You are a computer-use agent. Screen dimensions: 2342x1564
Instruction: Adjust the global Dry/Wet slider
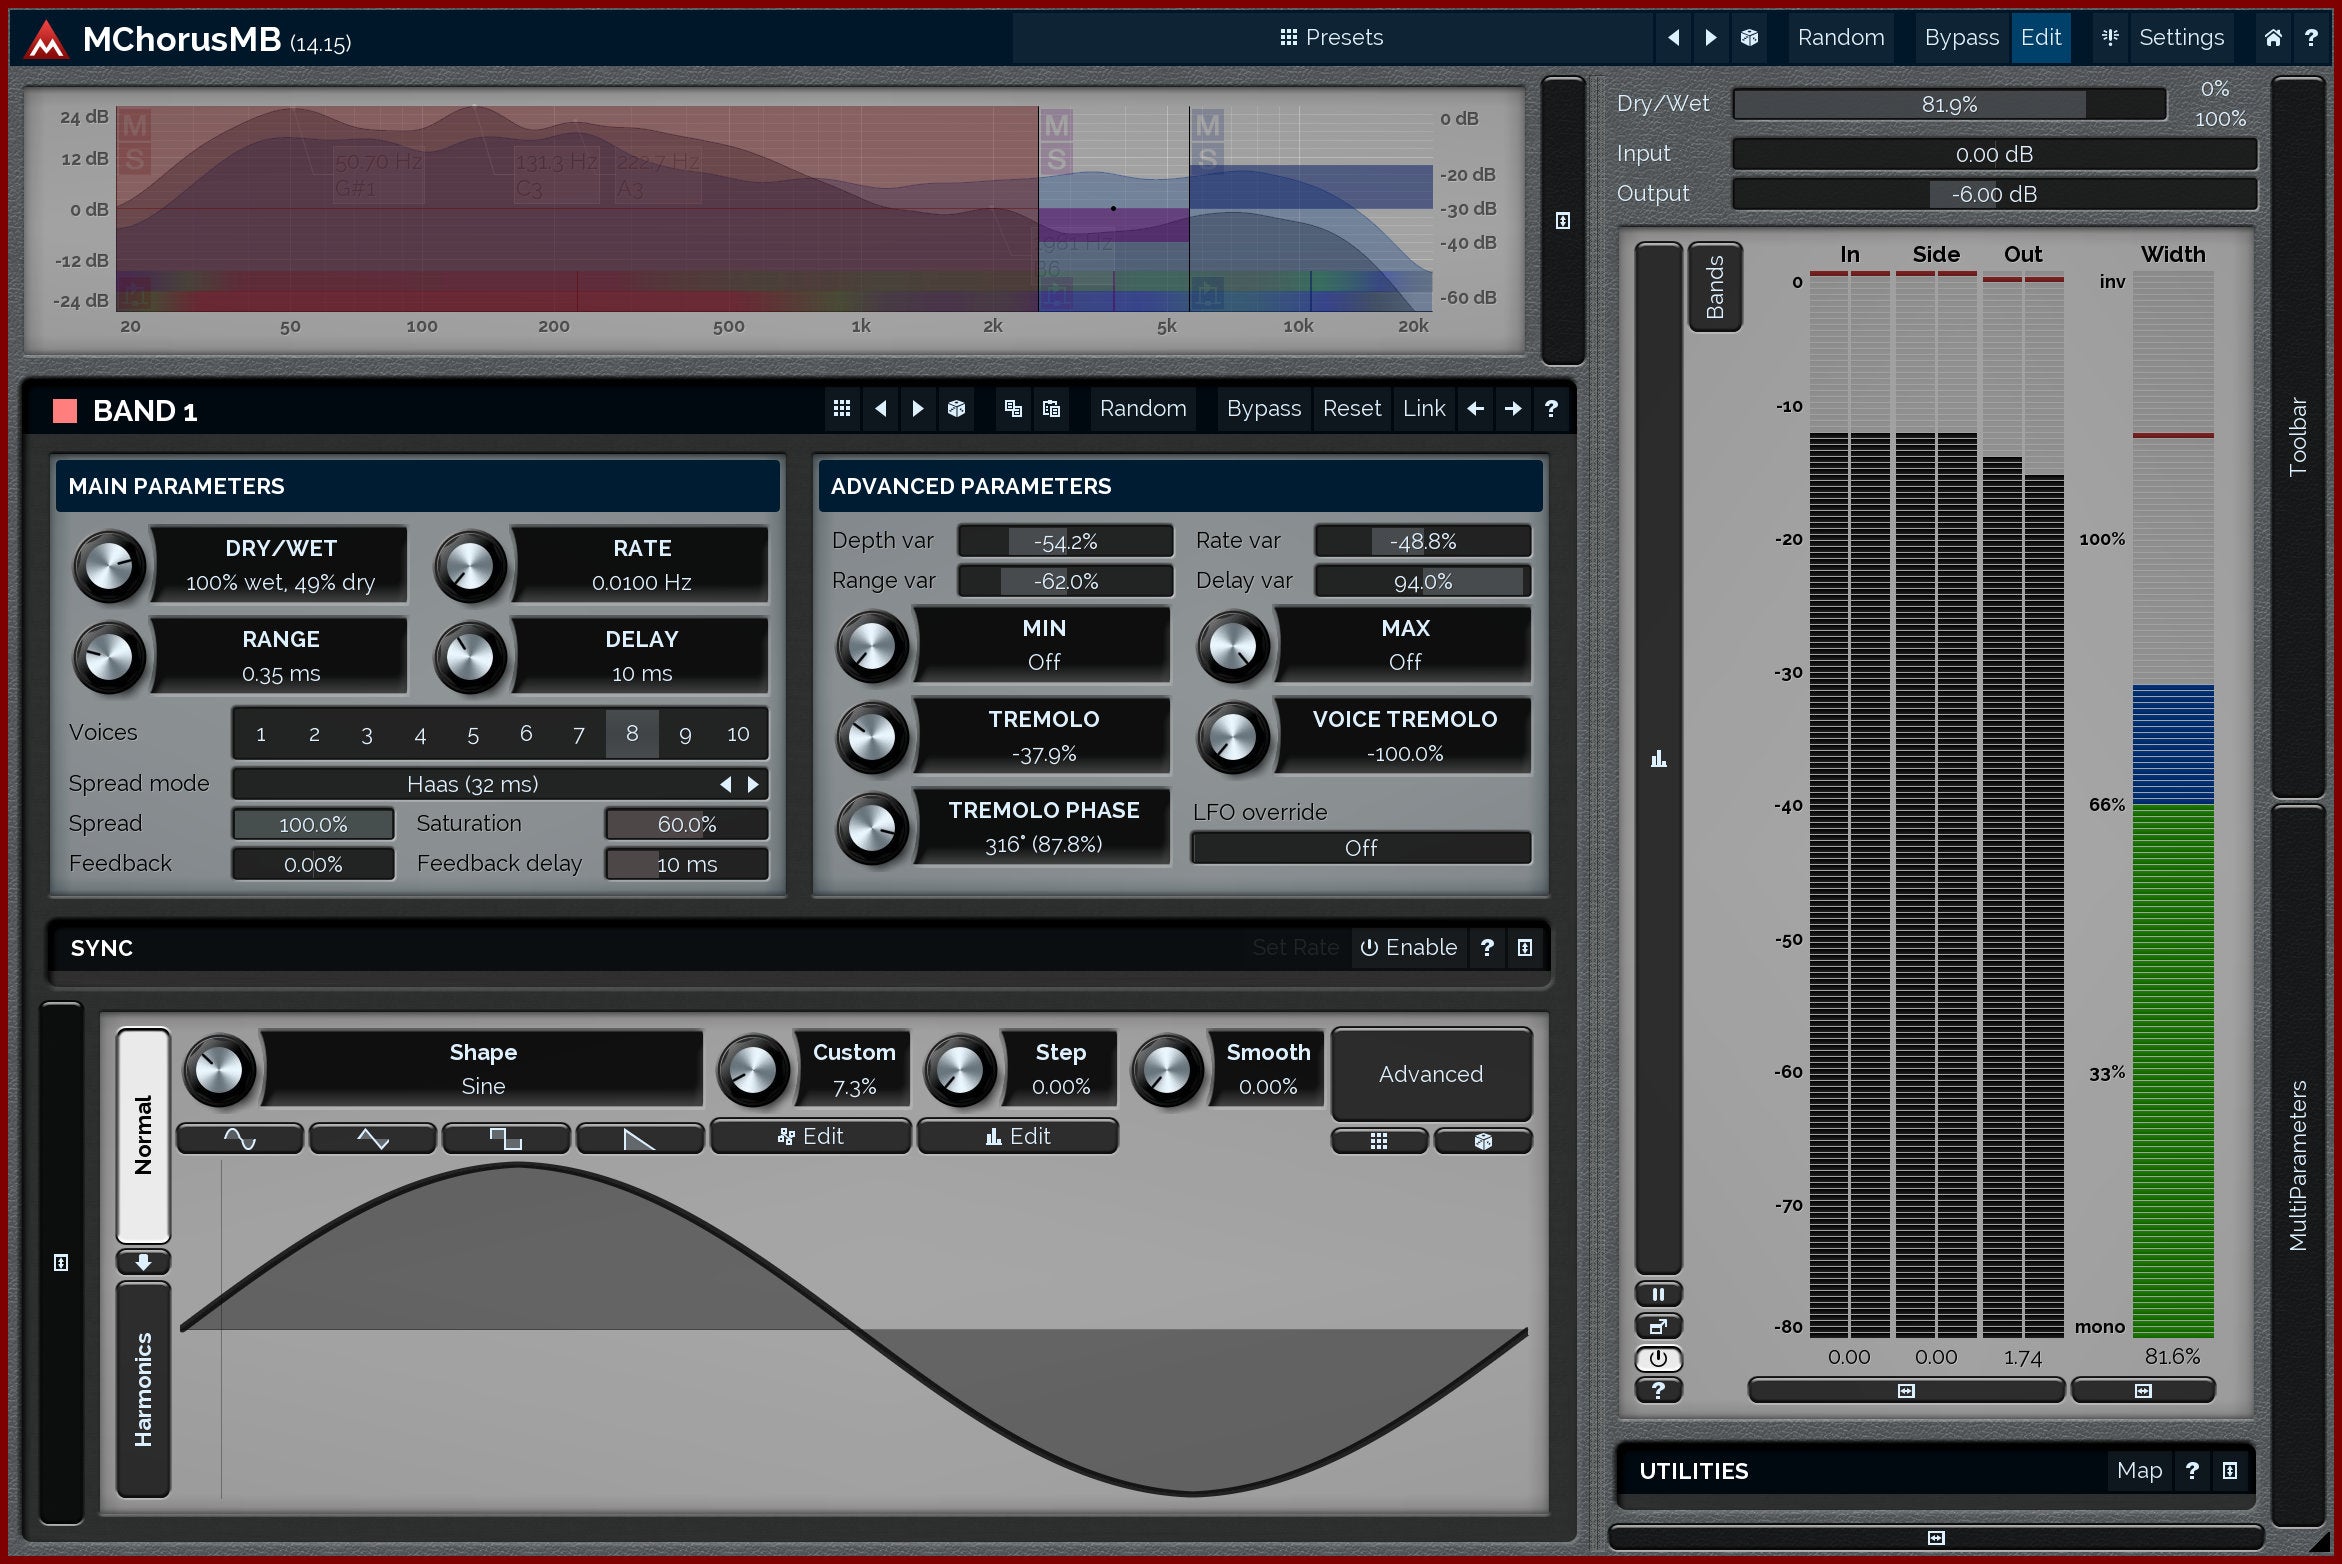(1948, 104)
